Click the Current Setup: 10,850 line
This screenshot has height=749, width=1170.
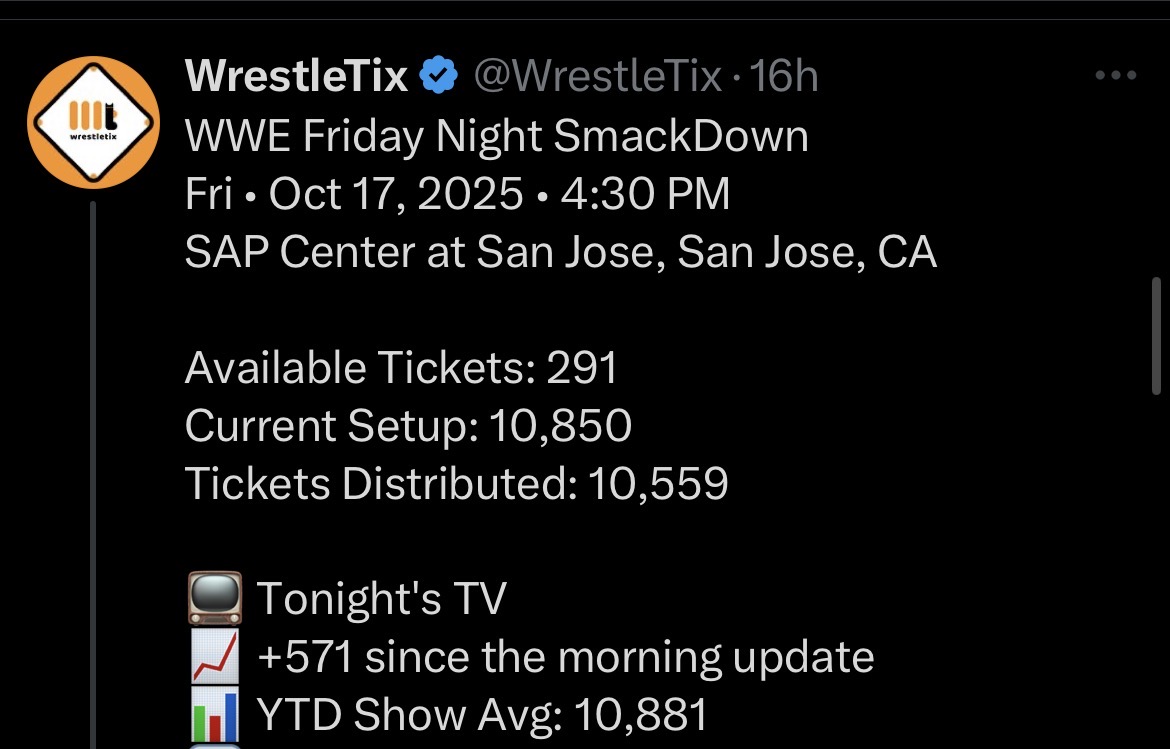click(408, 426)
